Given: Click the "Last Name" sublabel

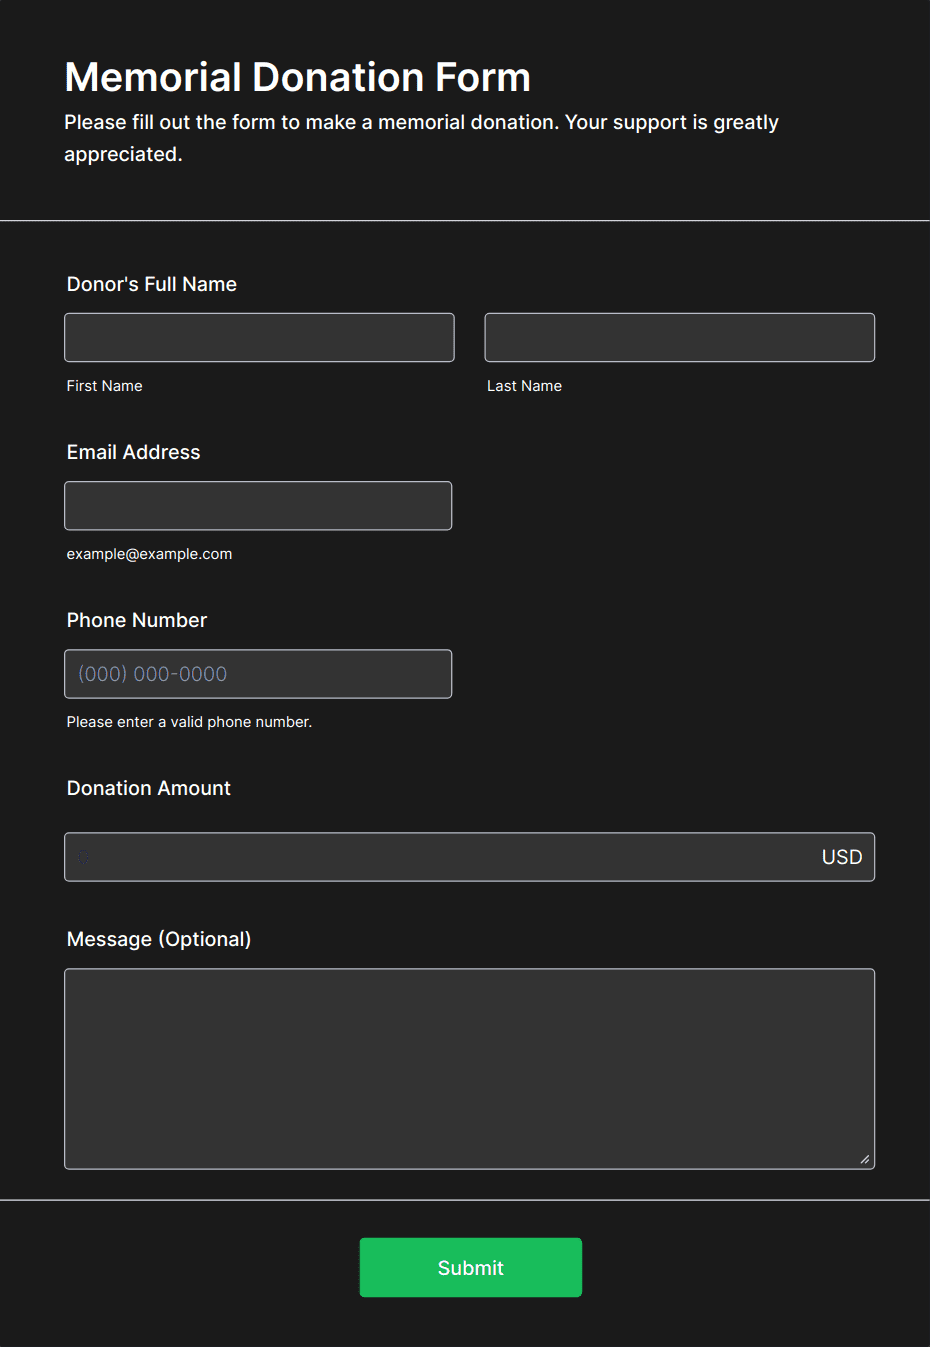Looking at the screenshot, I should tap(524, 386).
